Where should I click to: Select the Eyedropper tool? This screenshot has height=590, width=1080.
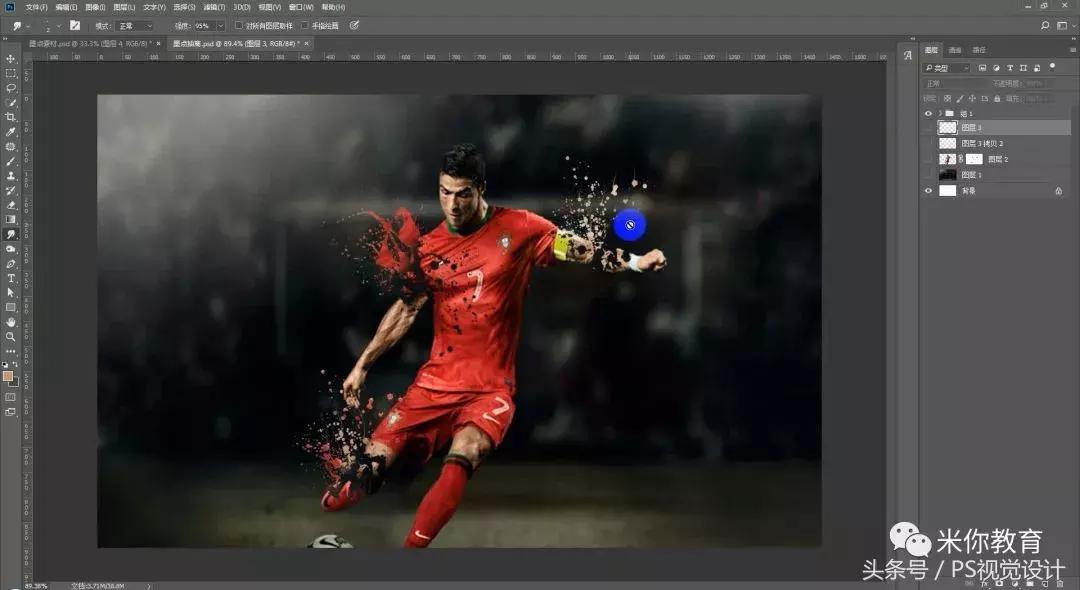pos(10,132)
